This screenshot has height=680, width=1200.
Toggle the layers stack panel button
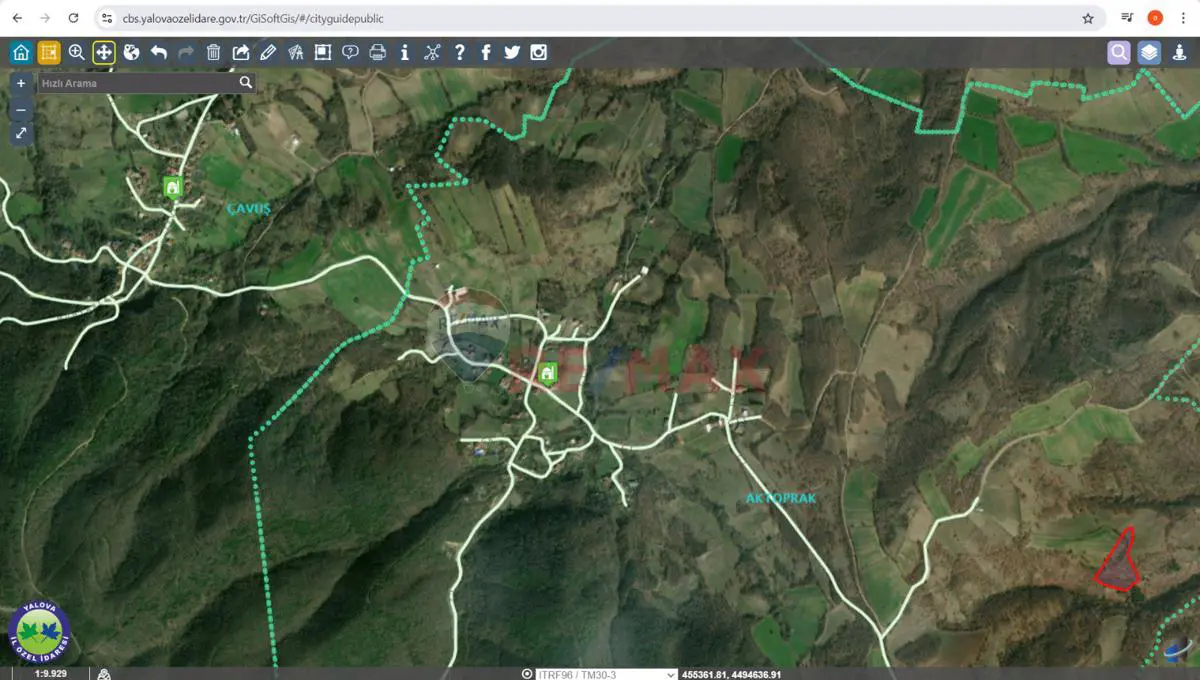pyautogui.click(x=1150, y=52)
